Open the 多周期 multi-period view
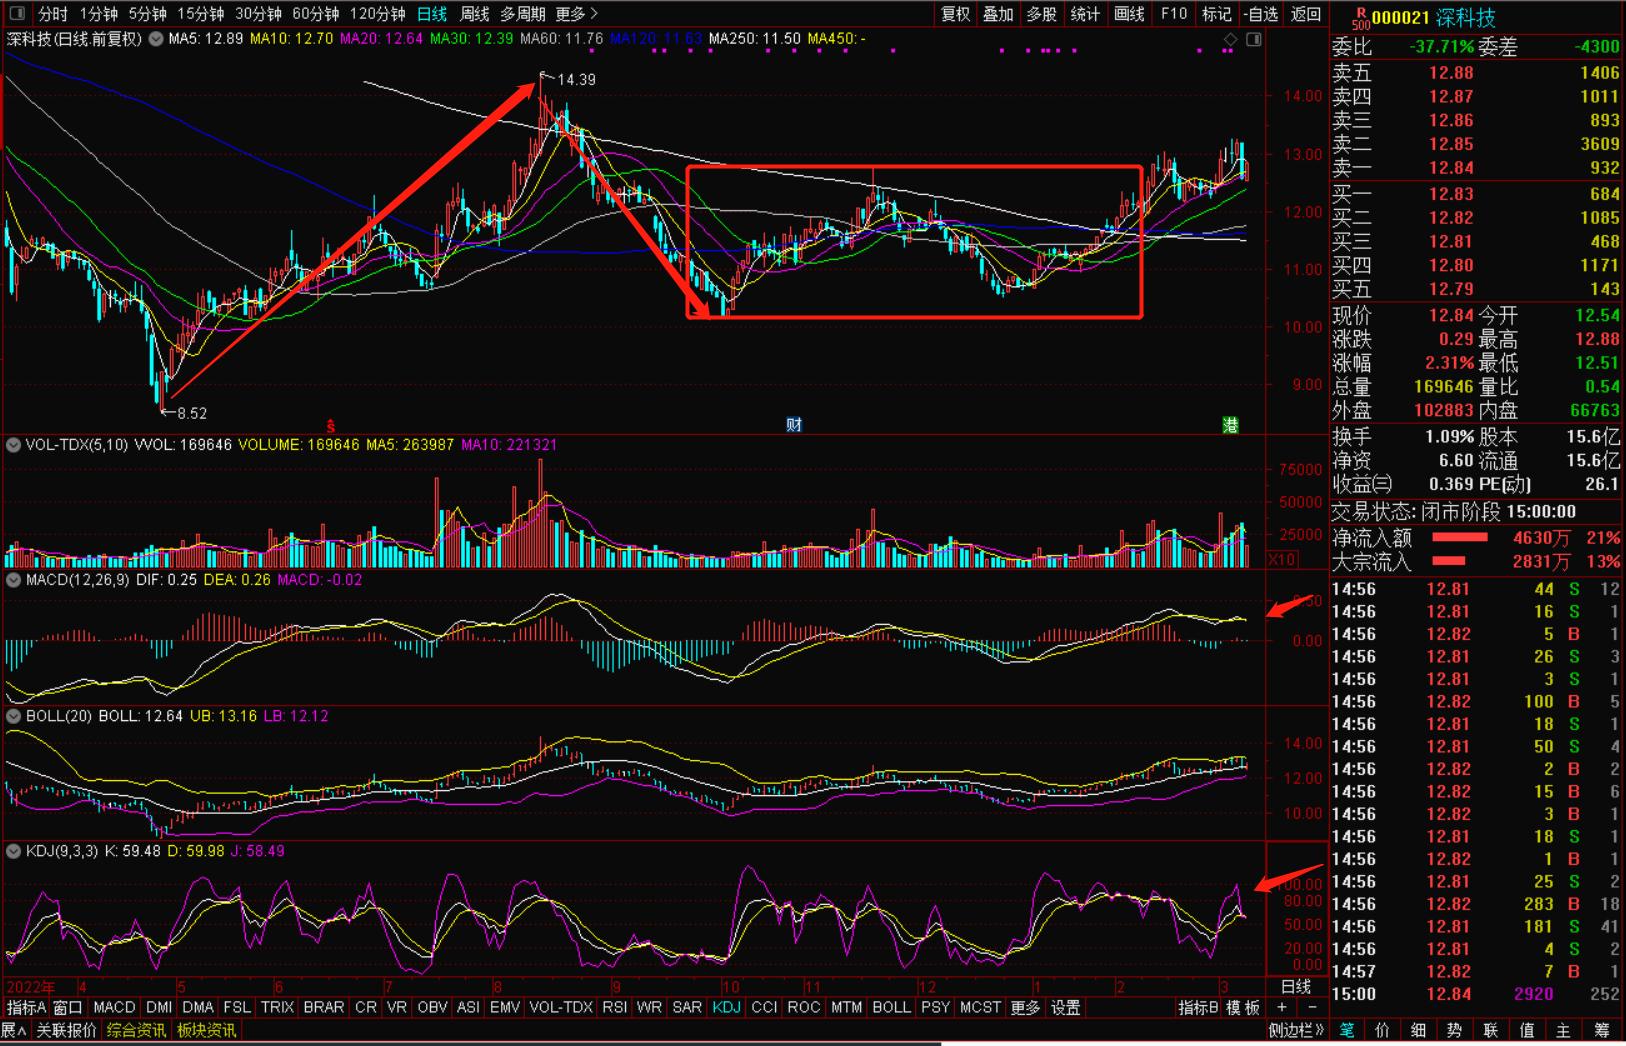The image size is (1626, 1046). click(523, 14)
